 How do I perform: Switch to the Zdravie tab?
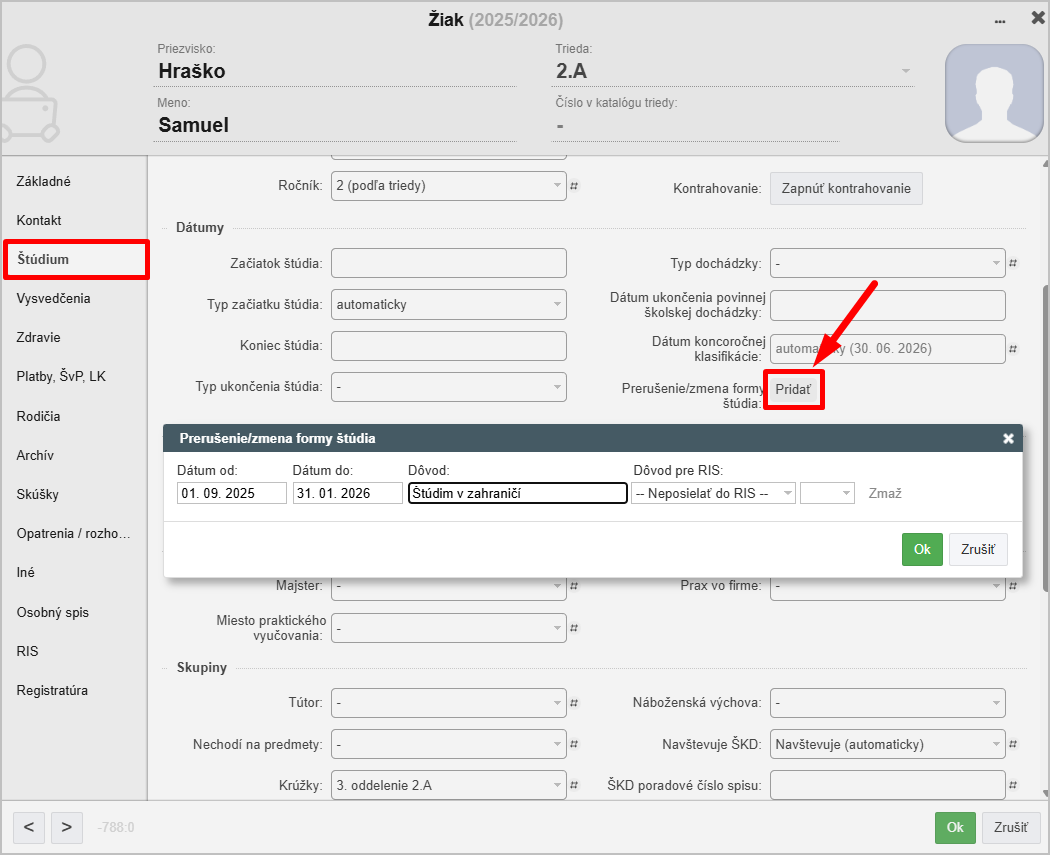[x=39, y=338]
